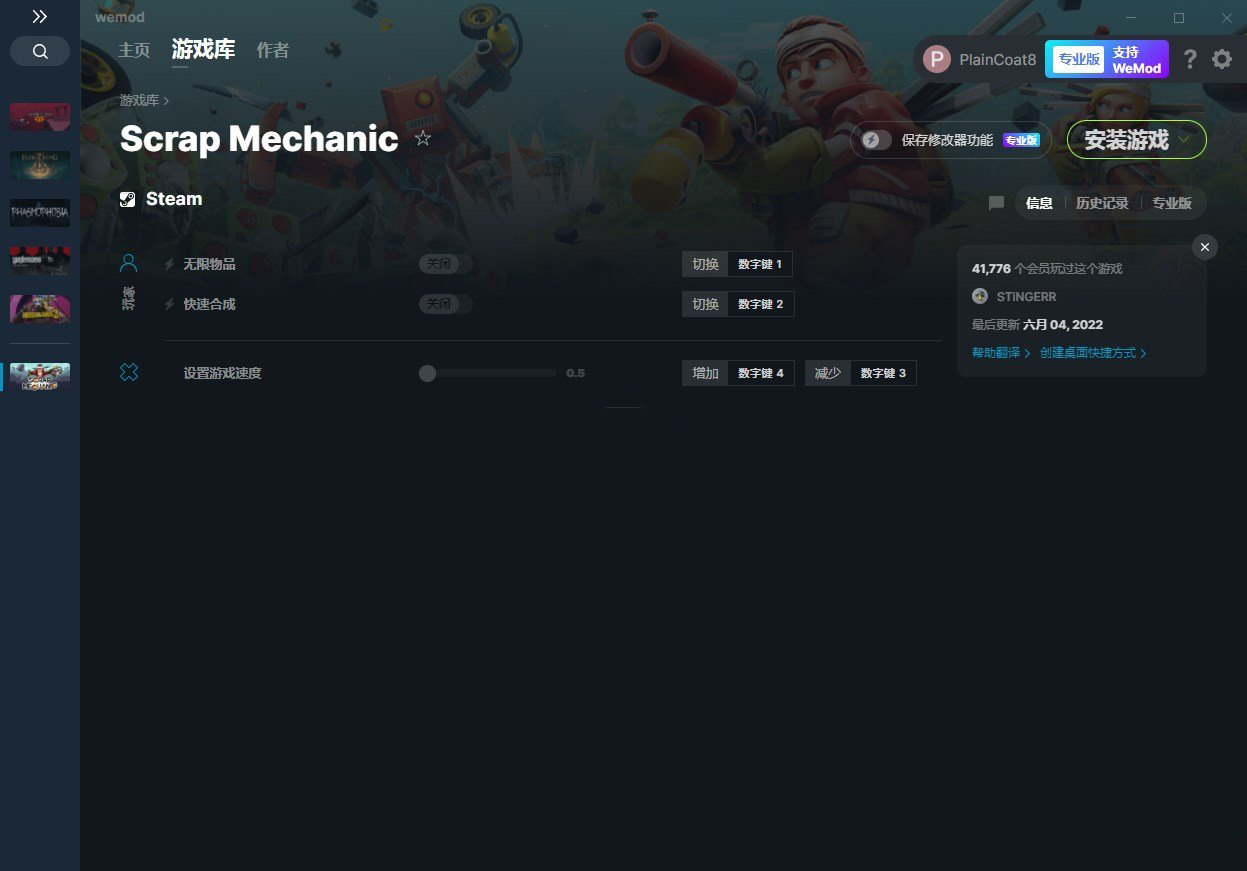The width and height of the screenshot is (1247, 871).
Task: Click the 快速合成 cheat label
Action: click(209, 304)
